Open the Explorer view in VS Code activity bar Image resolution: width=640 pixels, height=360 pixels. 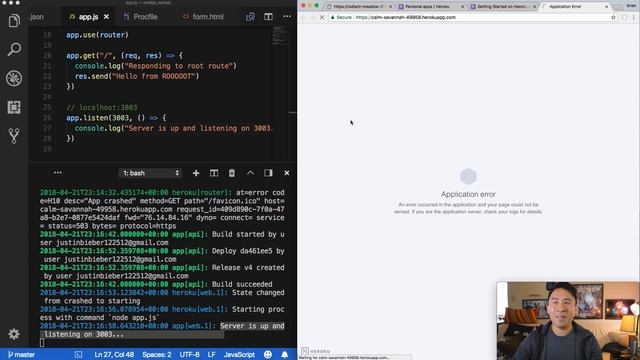[14, 20]
